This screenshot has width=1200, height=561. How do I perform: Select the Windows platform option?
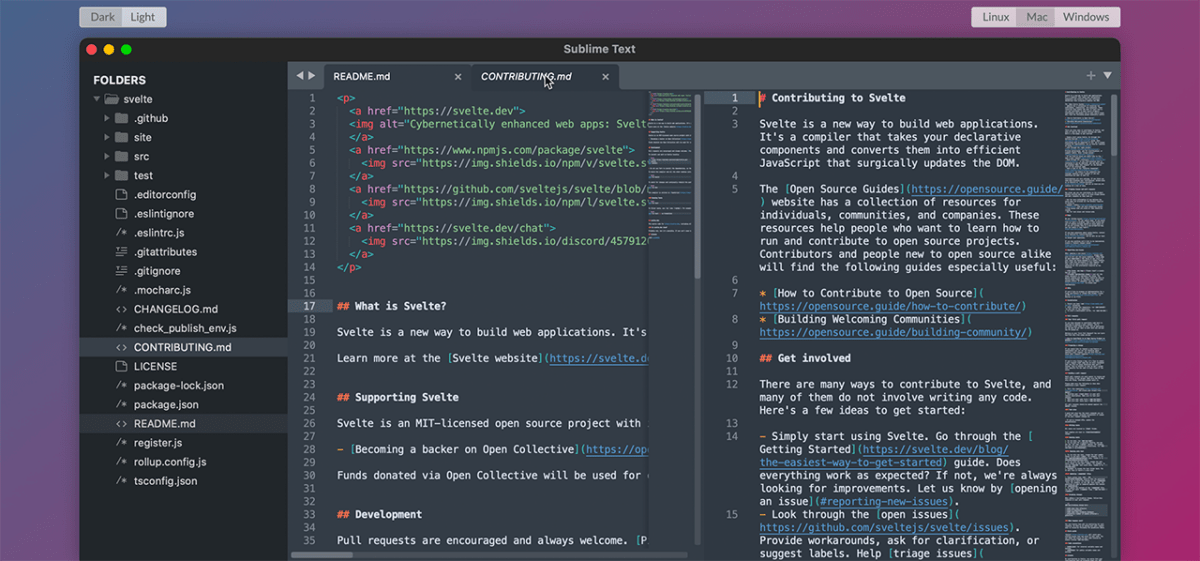(1086, 17)
